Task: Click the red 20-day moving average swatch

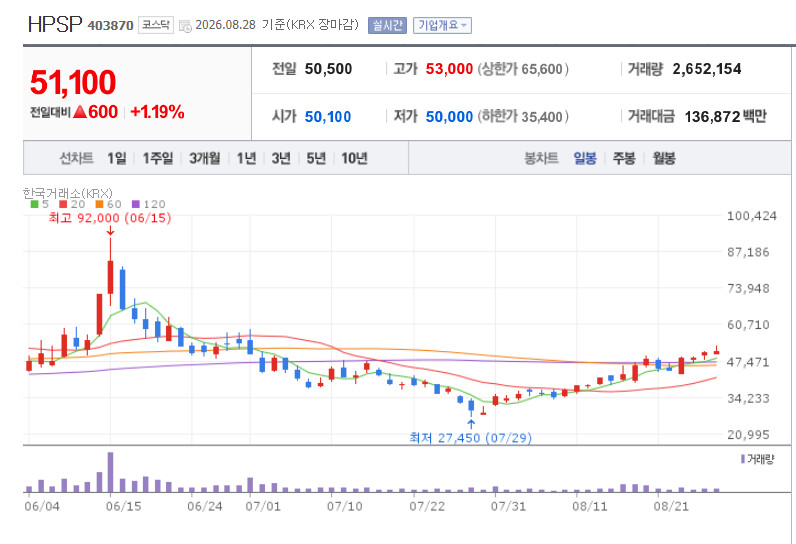Action: (x=63, y=204)
